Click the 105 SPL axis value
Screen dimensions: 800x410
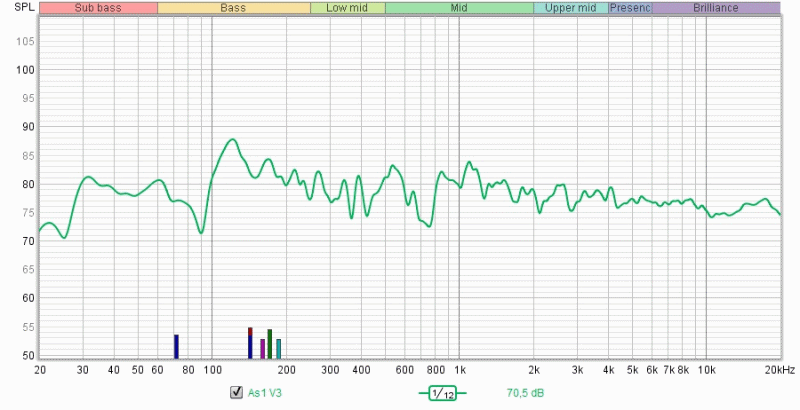click(x=25, y=41)
